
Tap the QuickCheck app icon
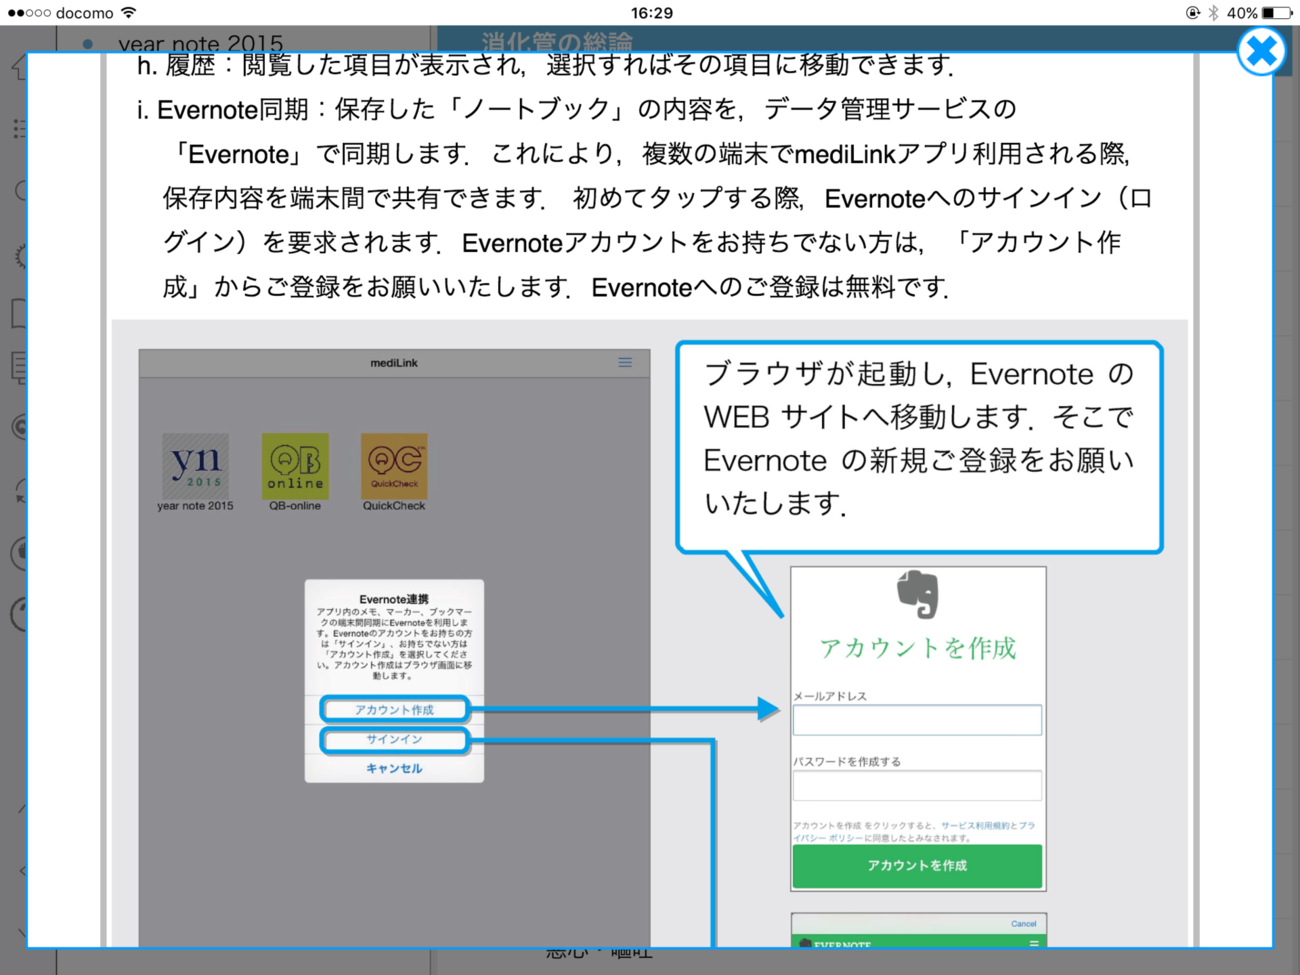click(x=394, y=466)
